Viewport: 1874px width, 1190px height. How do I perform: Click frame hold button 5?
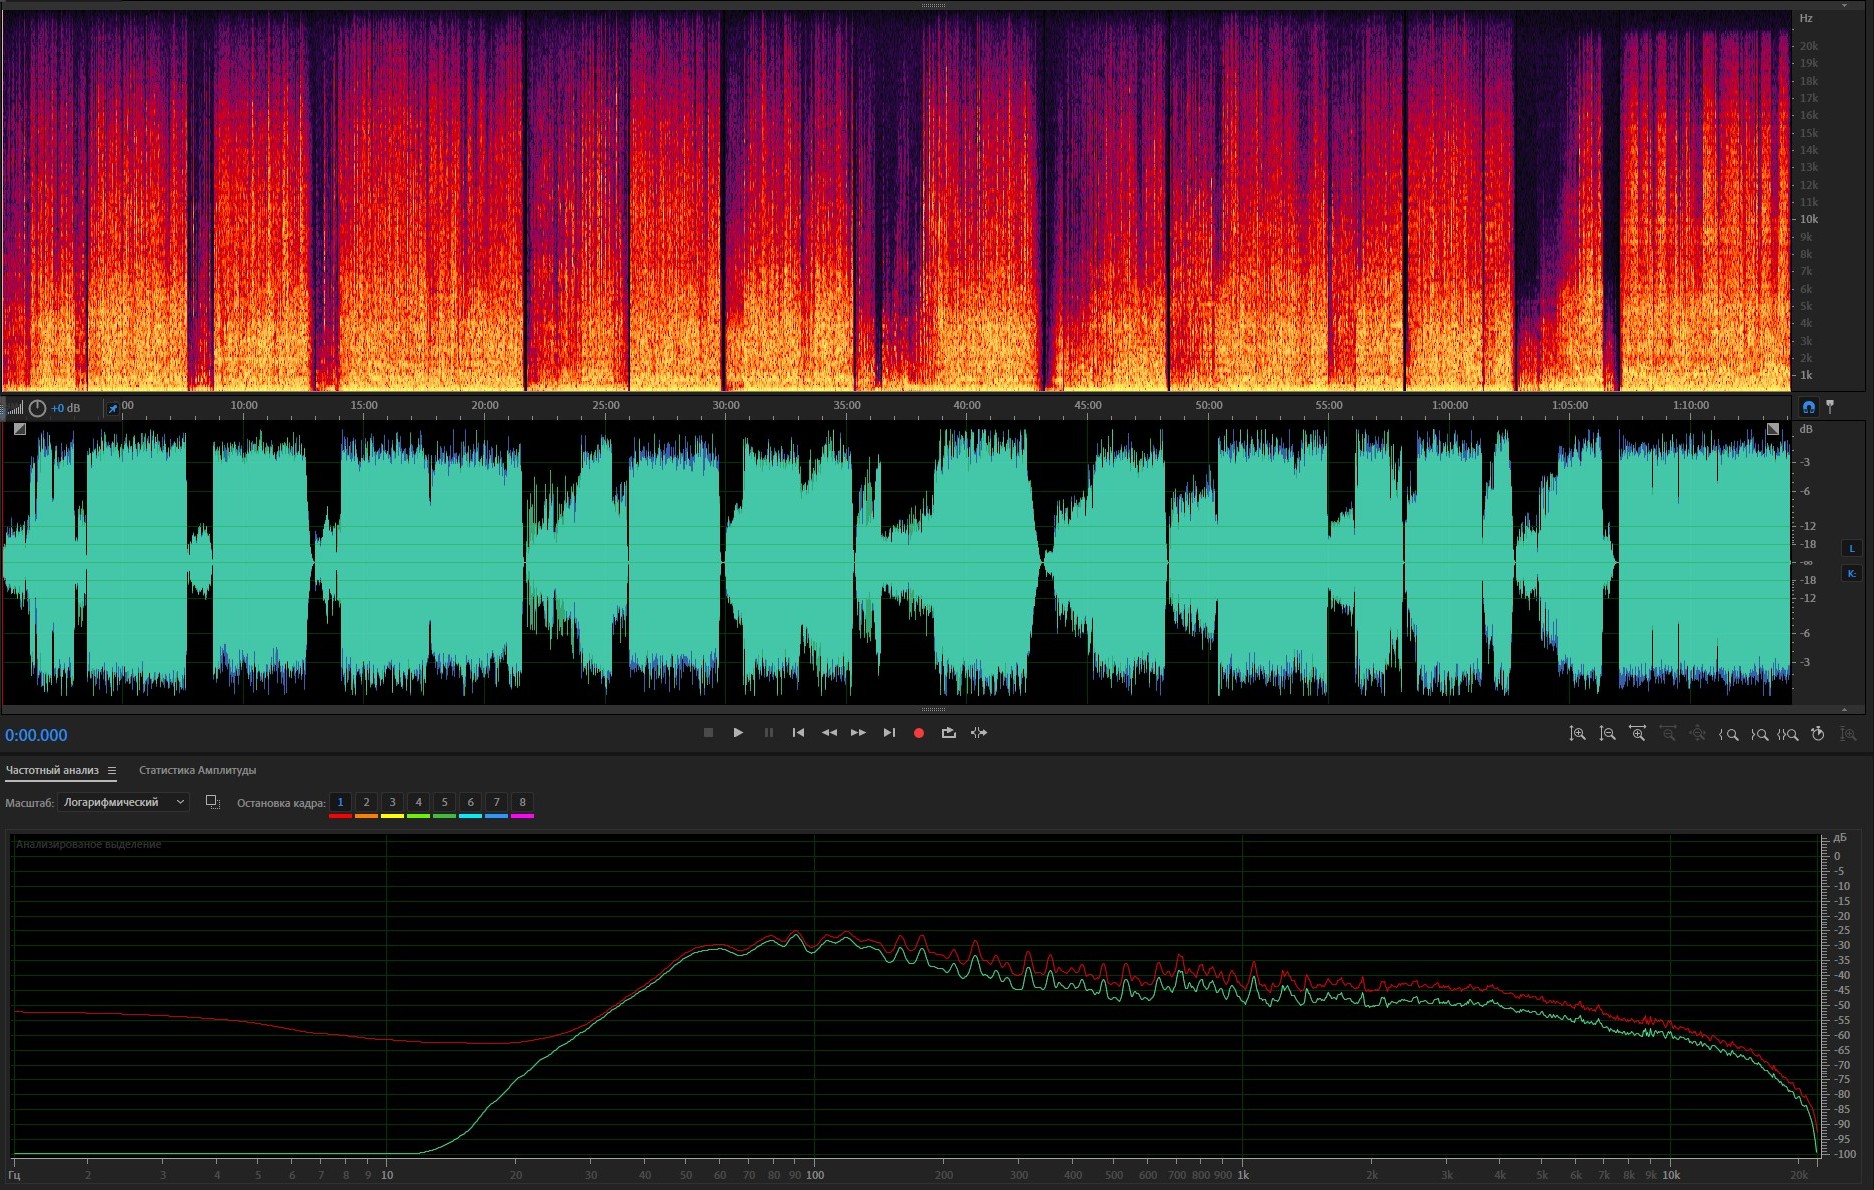click(444, 802)
